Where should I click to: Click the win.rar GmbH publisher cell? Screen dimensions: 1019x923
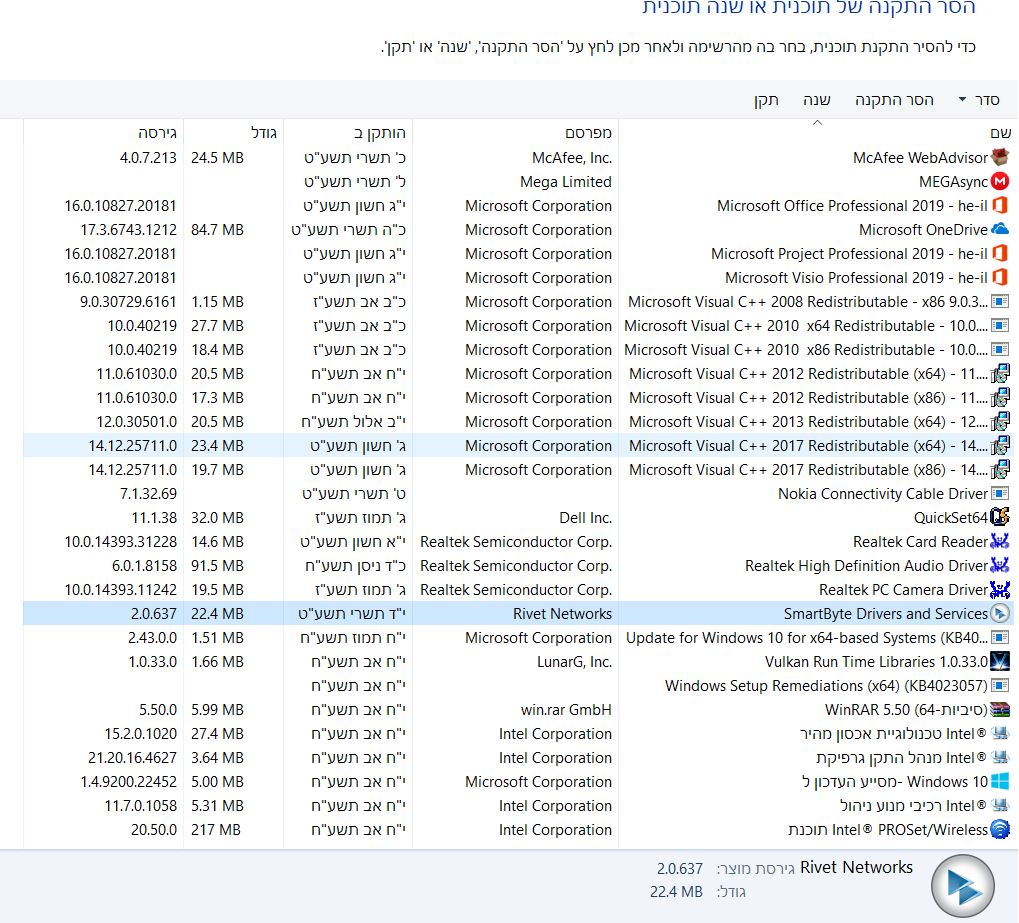tap(566, 710)
